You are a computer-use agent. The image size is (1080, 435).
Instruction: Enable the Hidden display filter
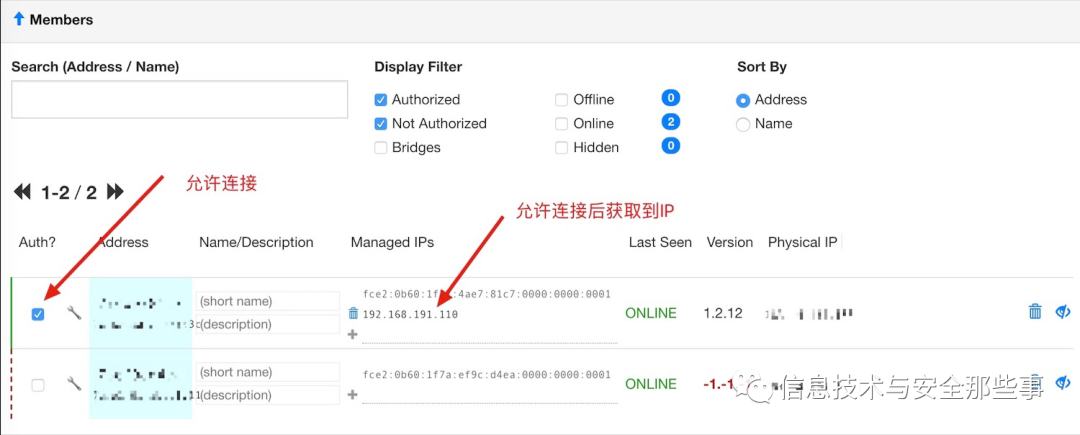coord(561,147)
